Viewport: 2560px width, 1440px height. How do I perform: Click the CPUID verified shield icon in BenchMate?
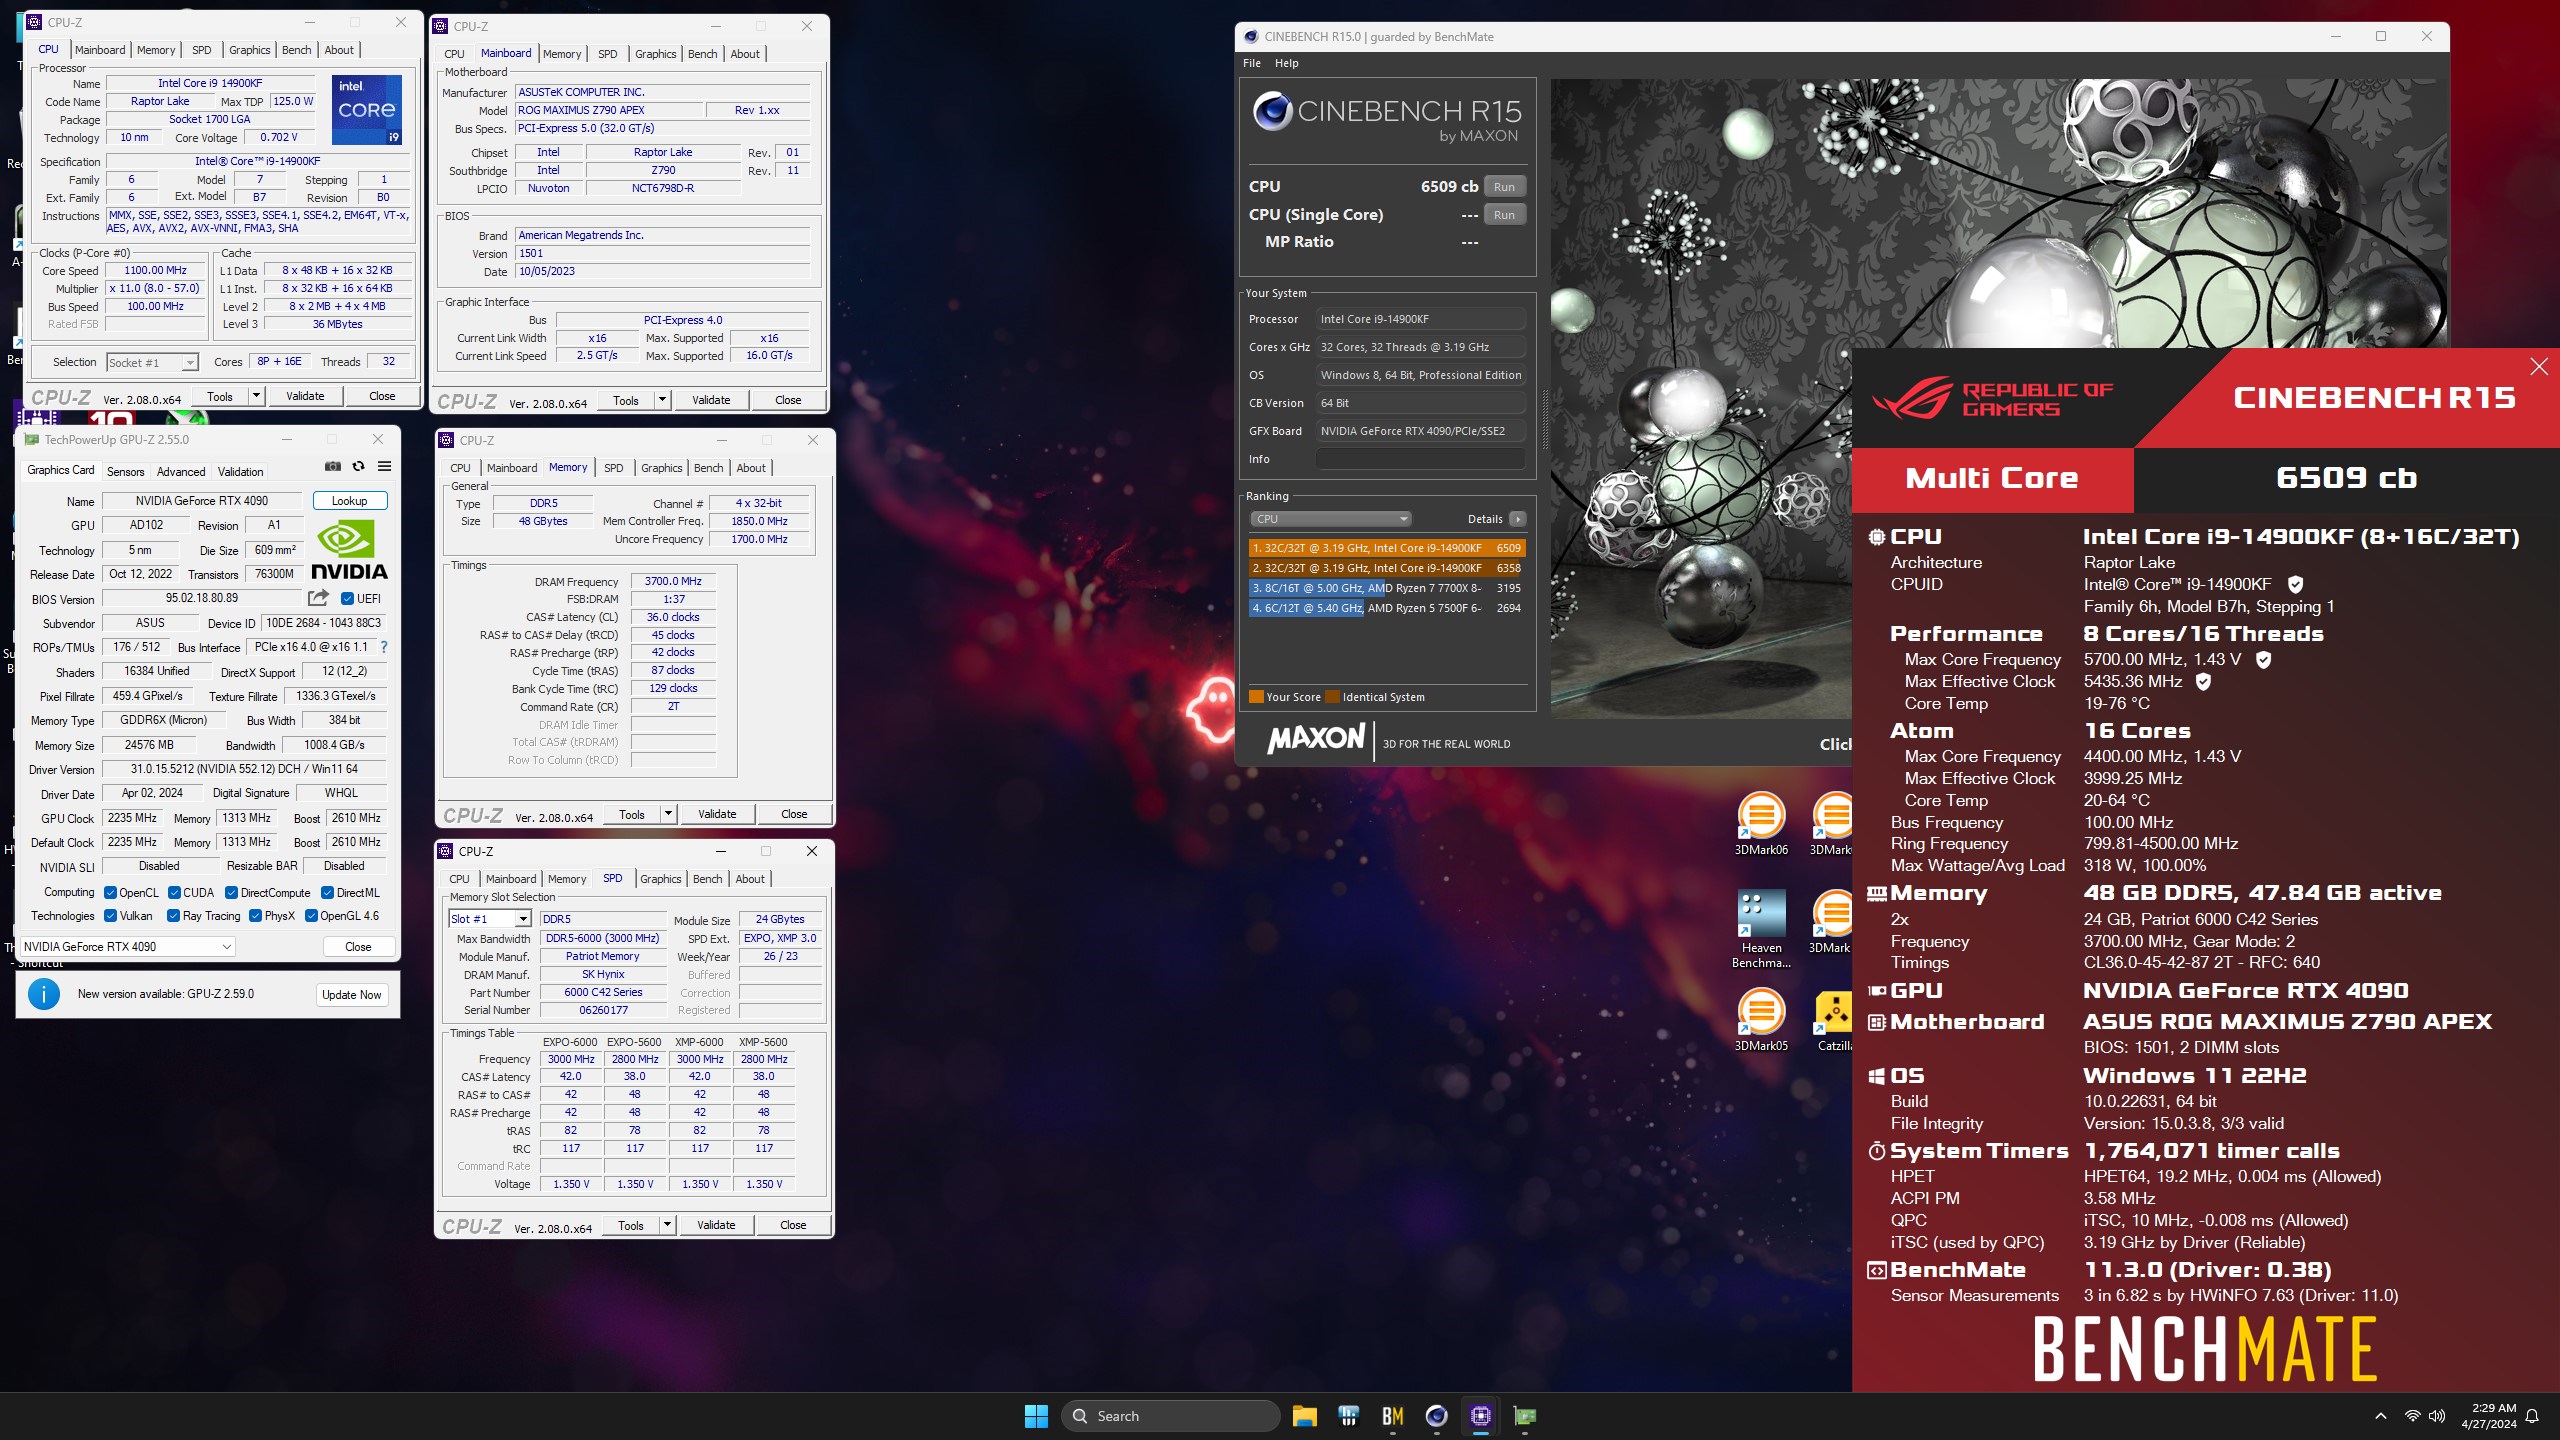tap(2296, 584)
